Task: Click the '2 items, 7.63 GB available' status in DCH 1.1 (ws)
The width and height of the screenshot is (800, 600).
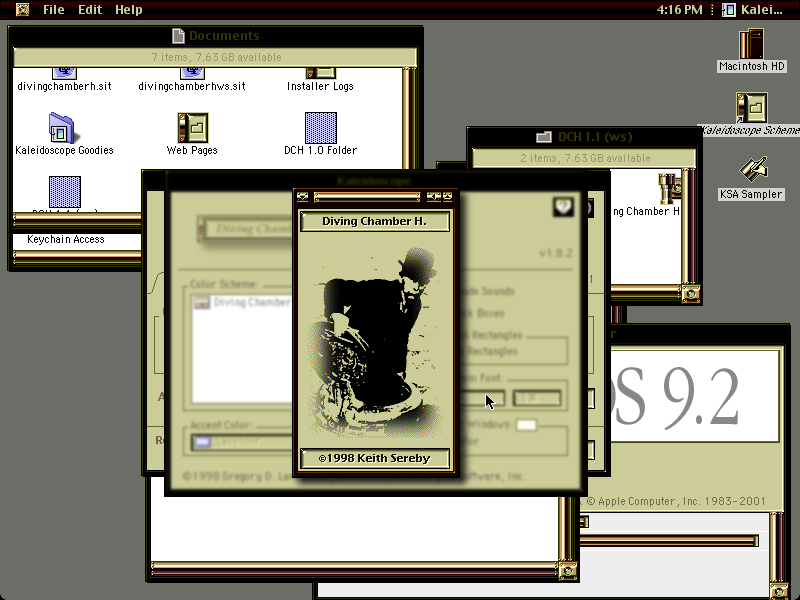Action: click(x=585, y=158)
